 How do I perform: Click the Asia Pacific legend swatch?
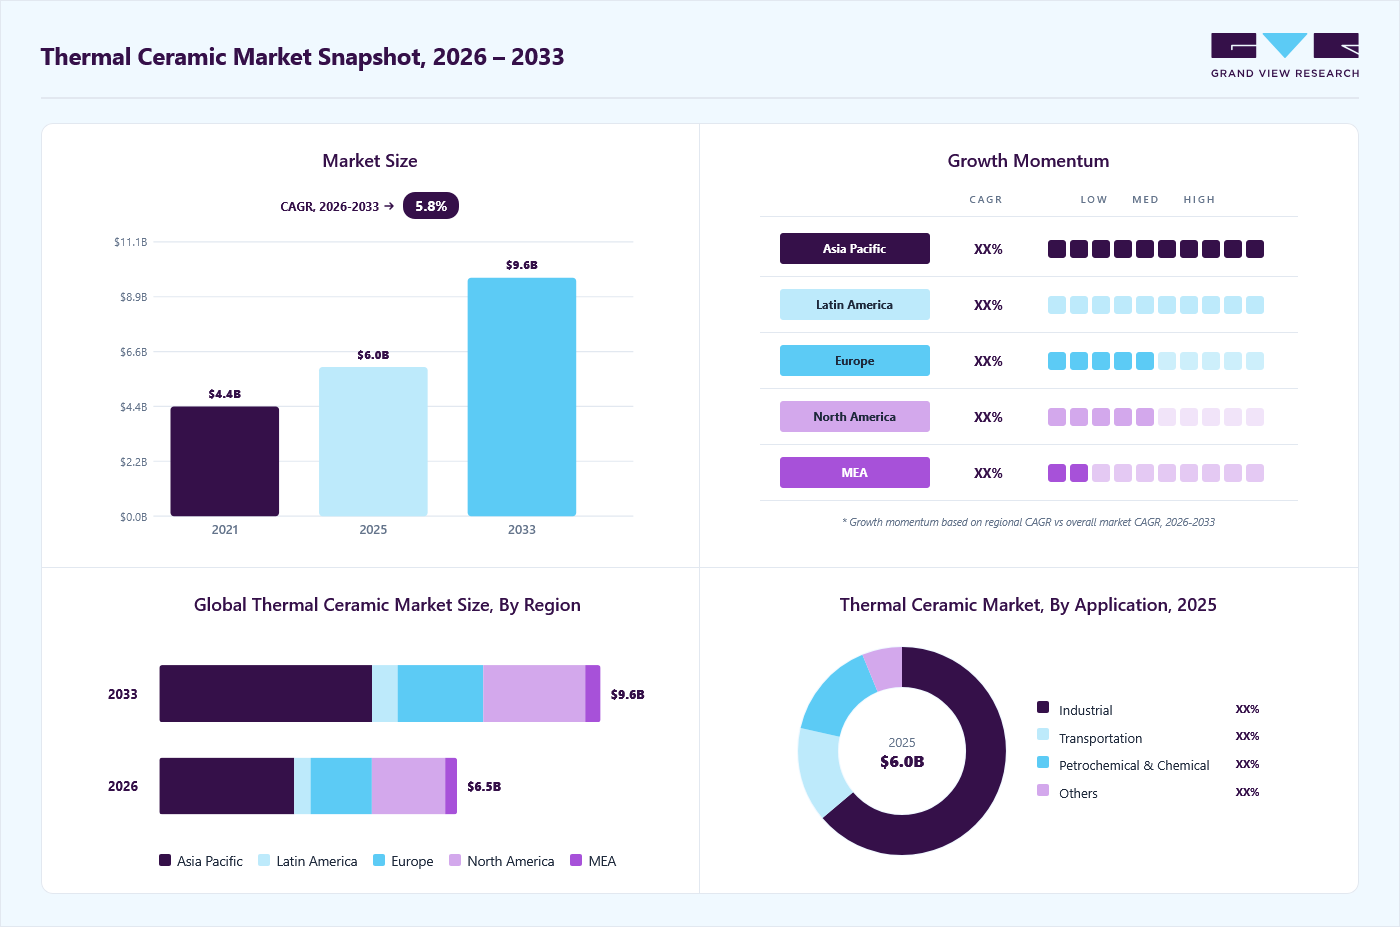click(x=165, y=860)
